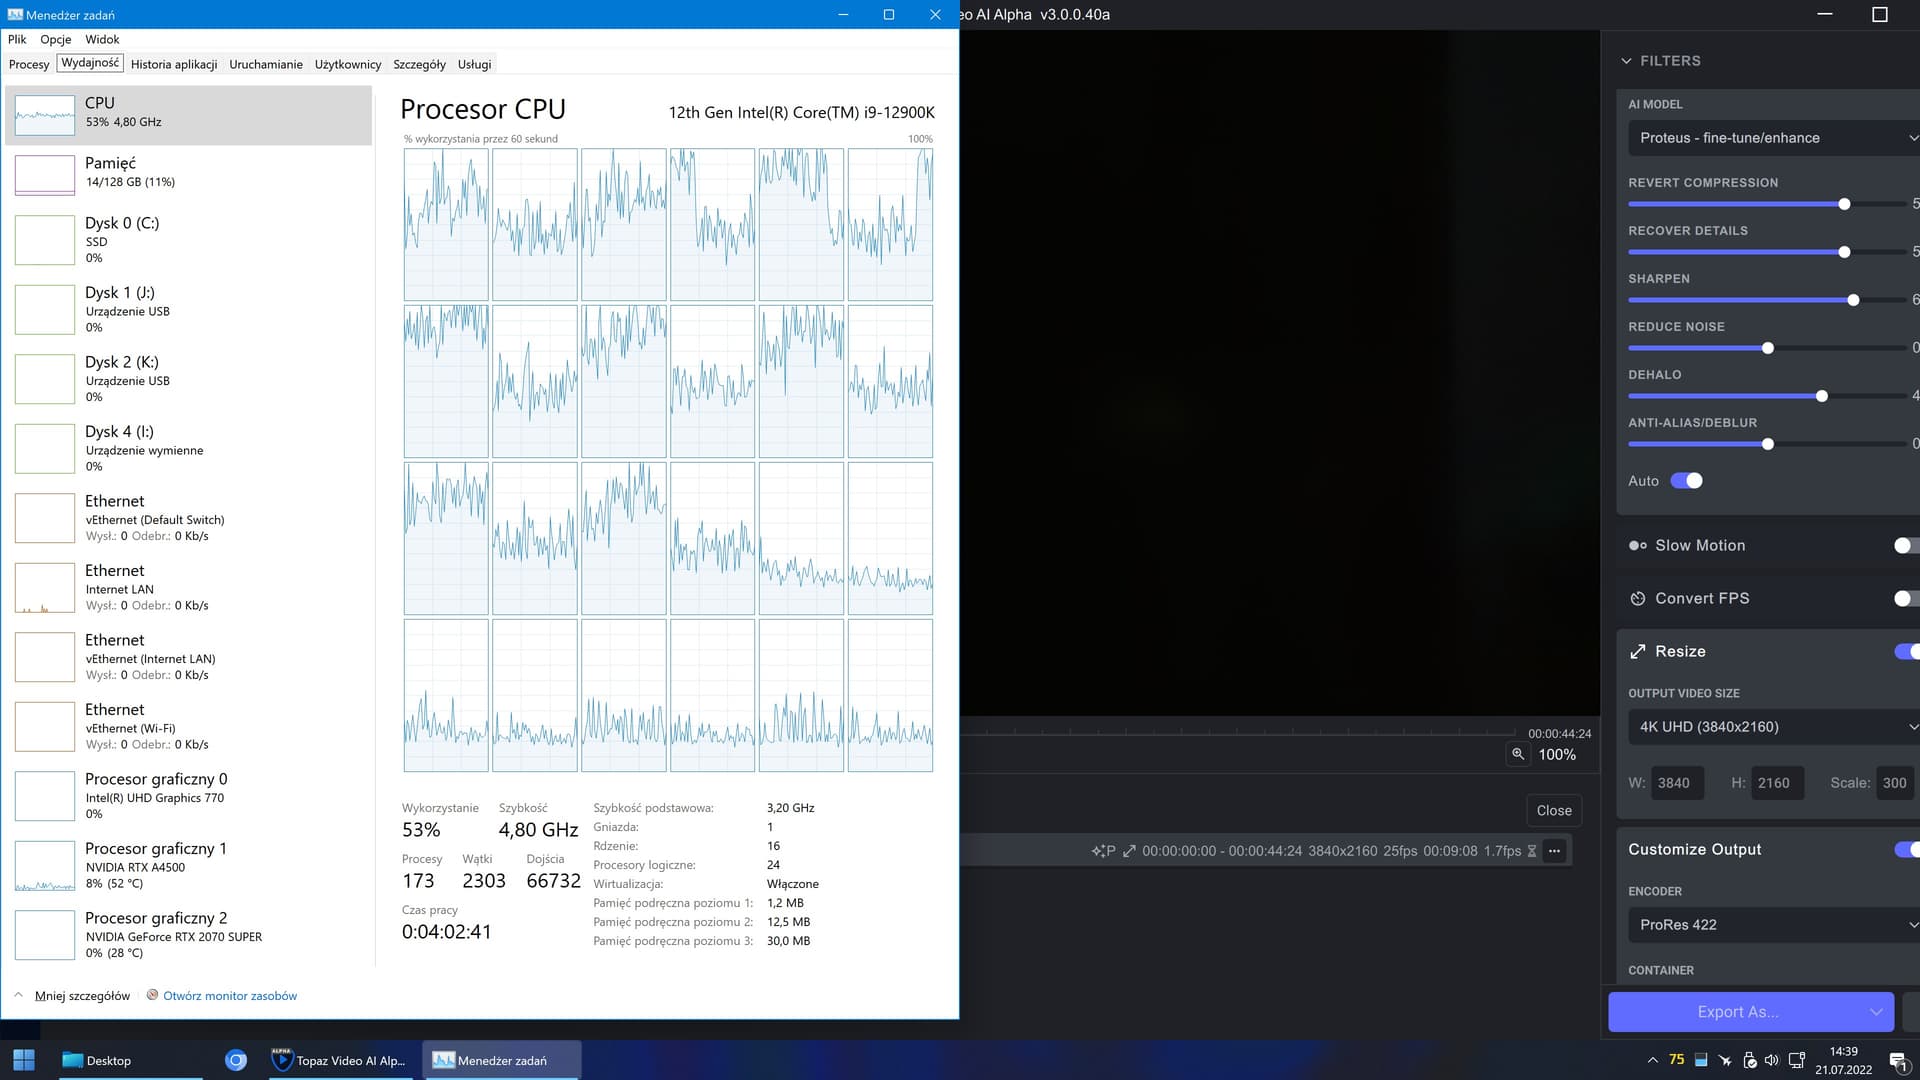This screenshot has width=1920, height=1080.
Task: Open the notification center icon
Action: point(1898,1061)
